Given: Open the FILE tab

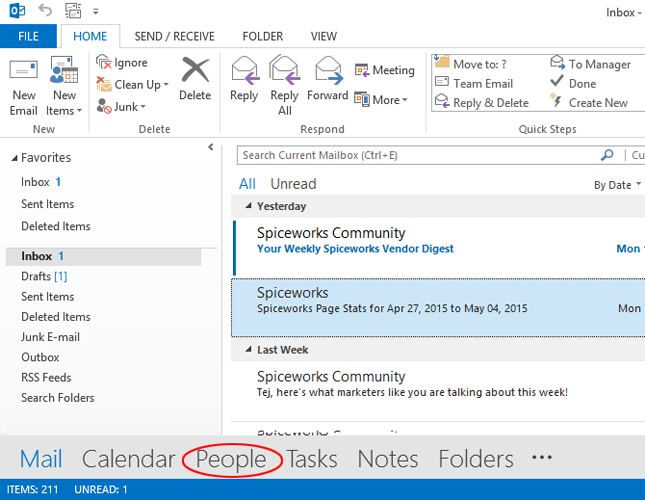Looking at the screenshot, I should click(28, 36).
